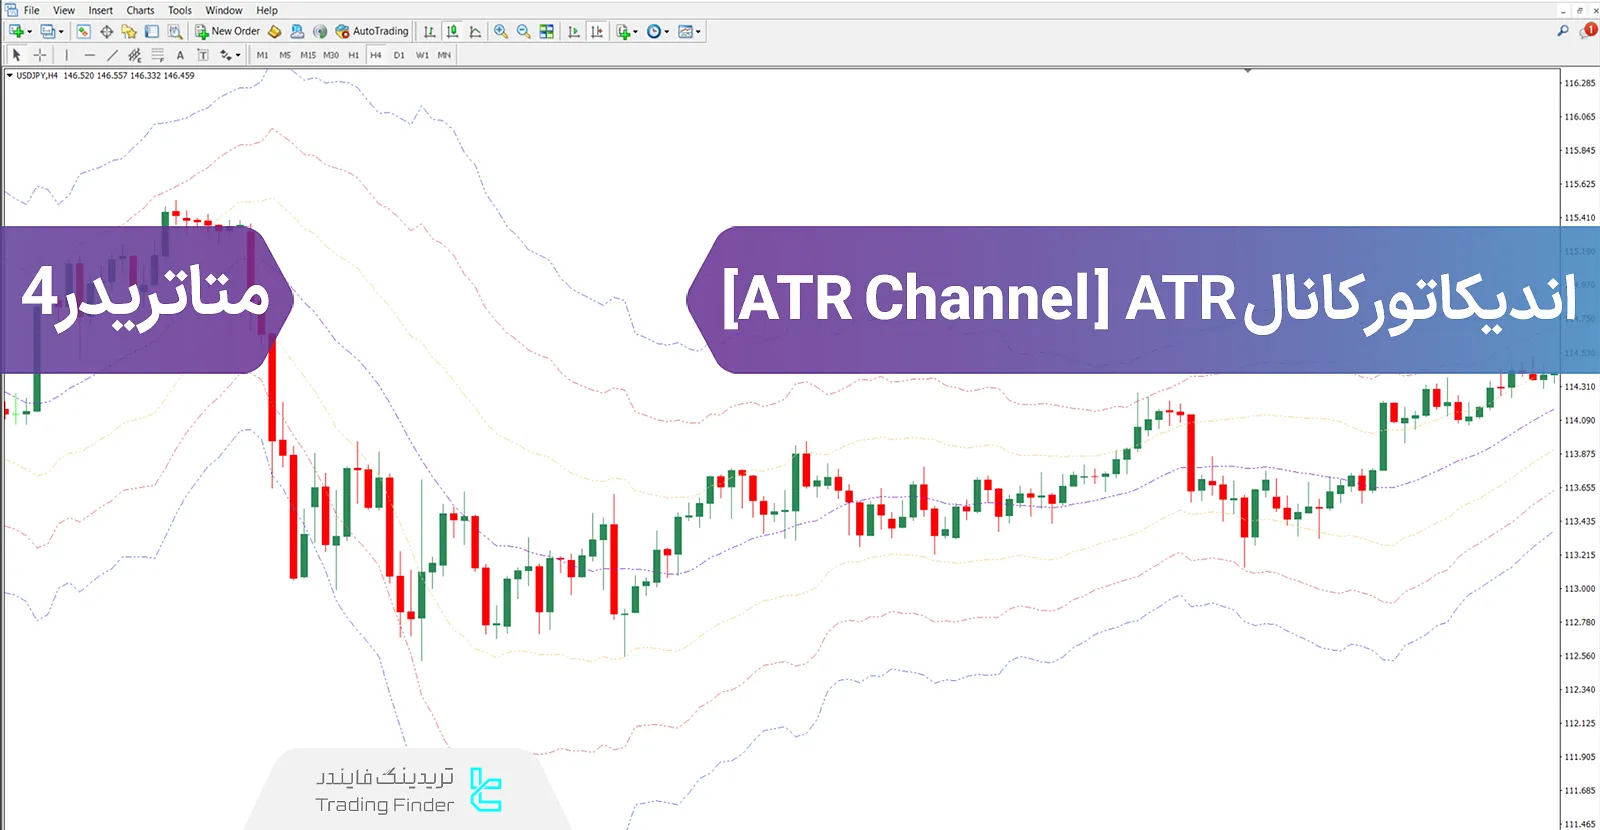Viewport: 1600px width, 830px height.
Task: Open the notifications chat icon
Action: [1587, 32]
